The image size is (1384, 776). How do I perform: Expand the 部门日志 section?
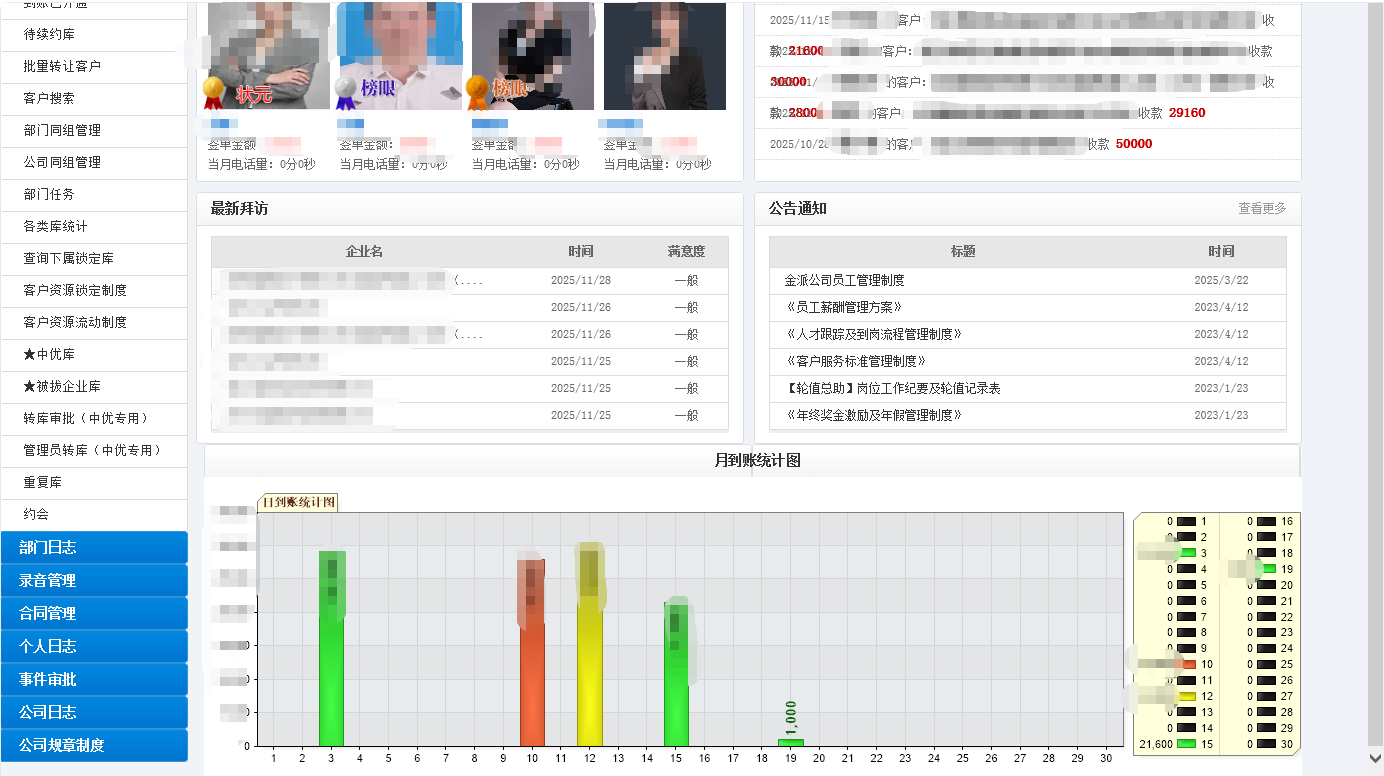[x=94, y=547]
